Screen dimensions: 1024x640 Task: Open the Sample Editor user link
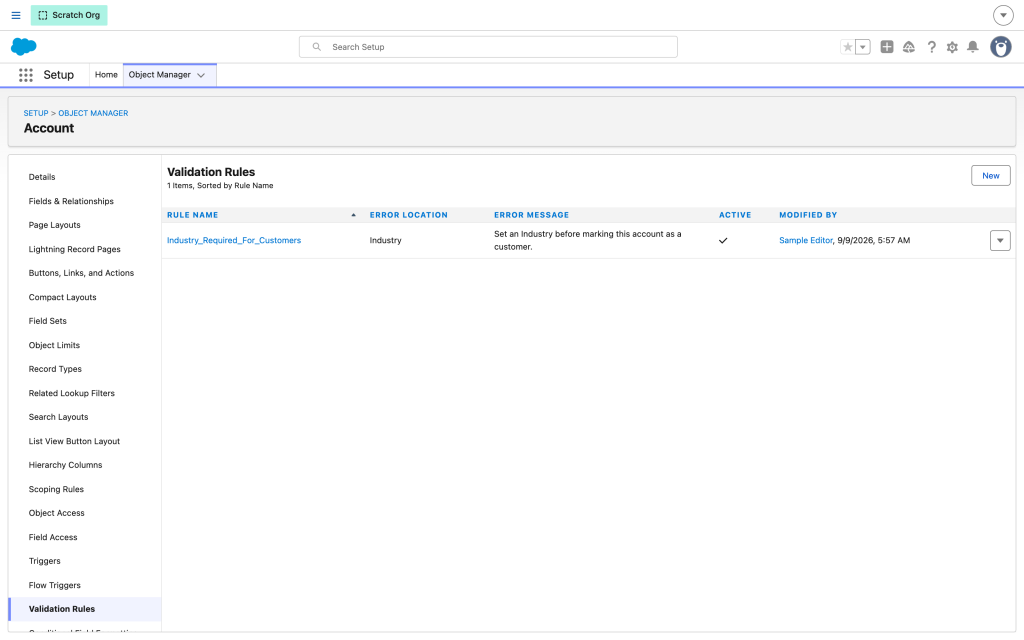pyautogui.click(x=806, y=240)
